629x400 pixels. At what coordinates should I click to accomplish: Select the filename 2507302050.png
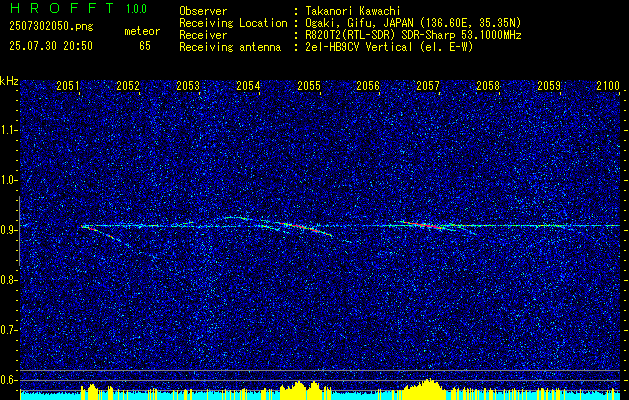pyautogui.click(x=51, y=26)
